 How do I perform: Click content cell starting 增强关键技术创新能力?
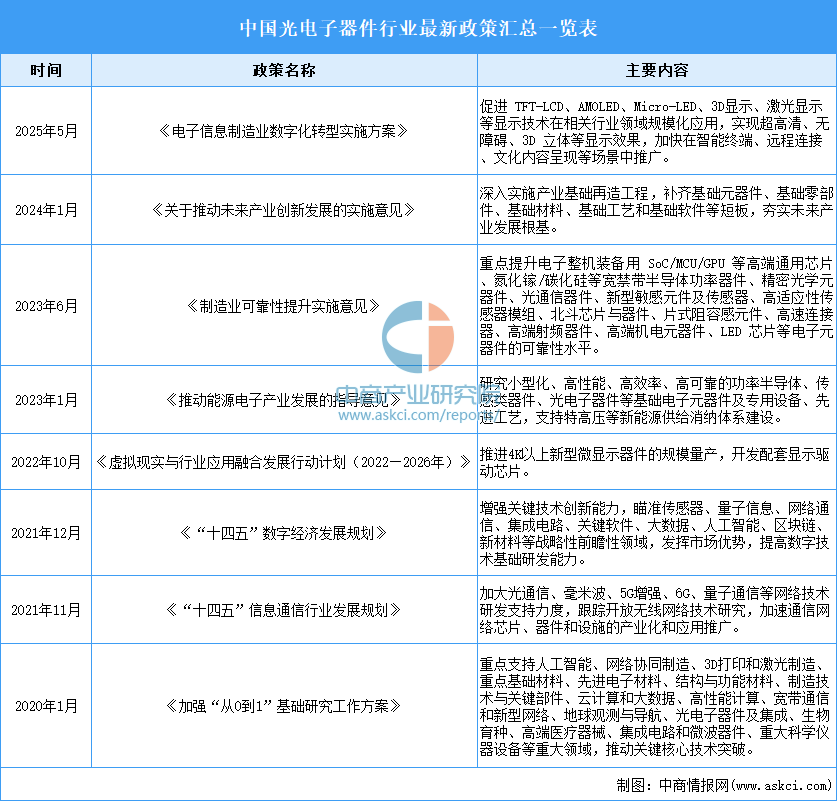pyautogui.click(x=657, y=533)
